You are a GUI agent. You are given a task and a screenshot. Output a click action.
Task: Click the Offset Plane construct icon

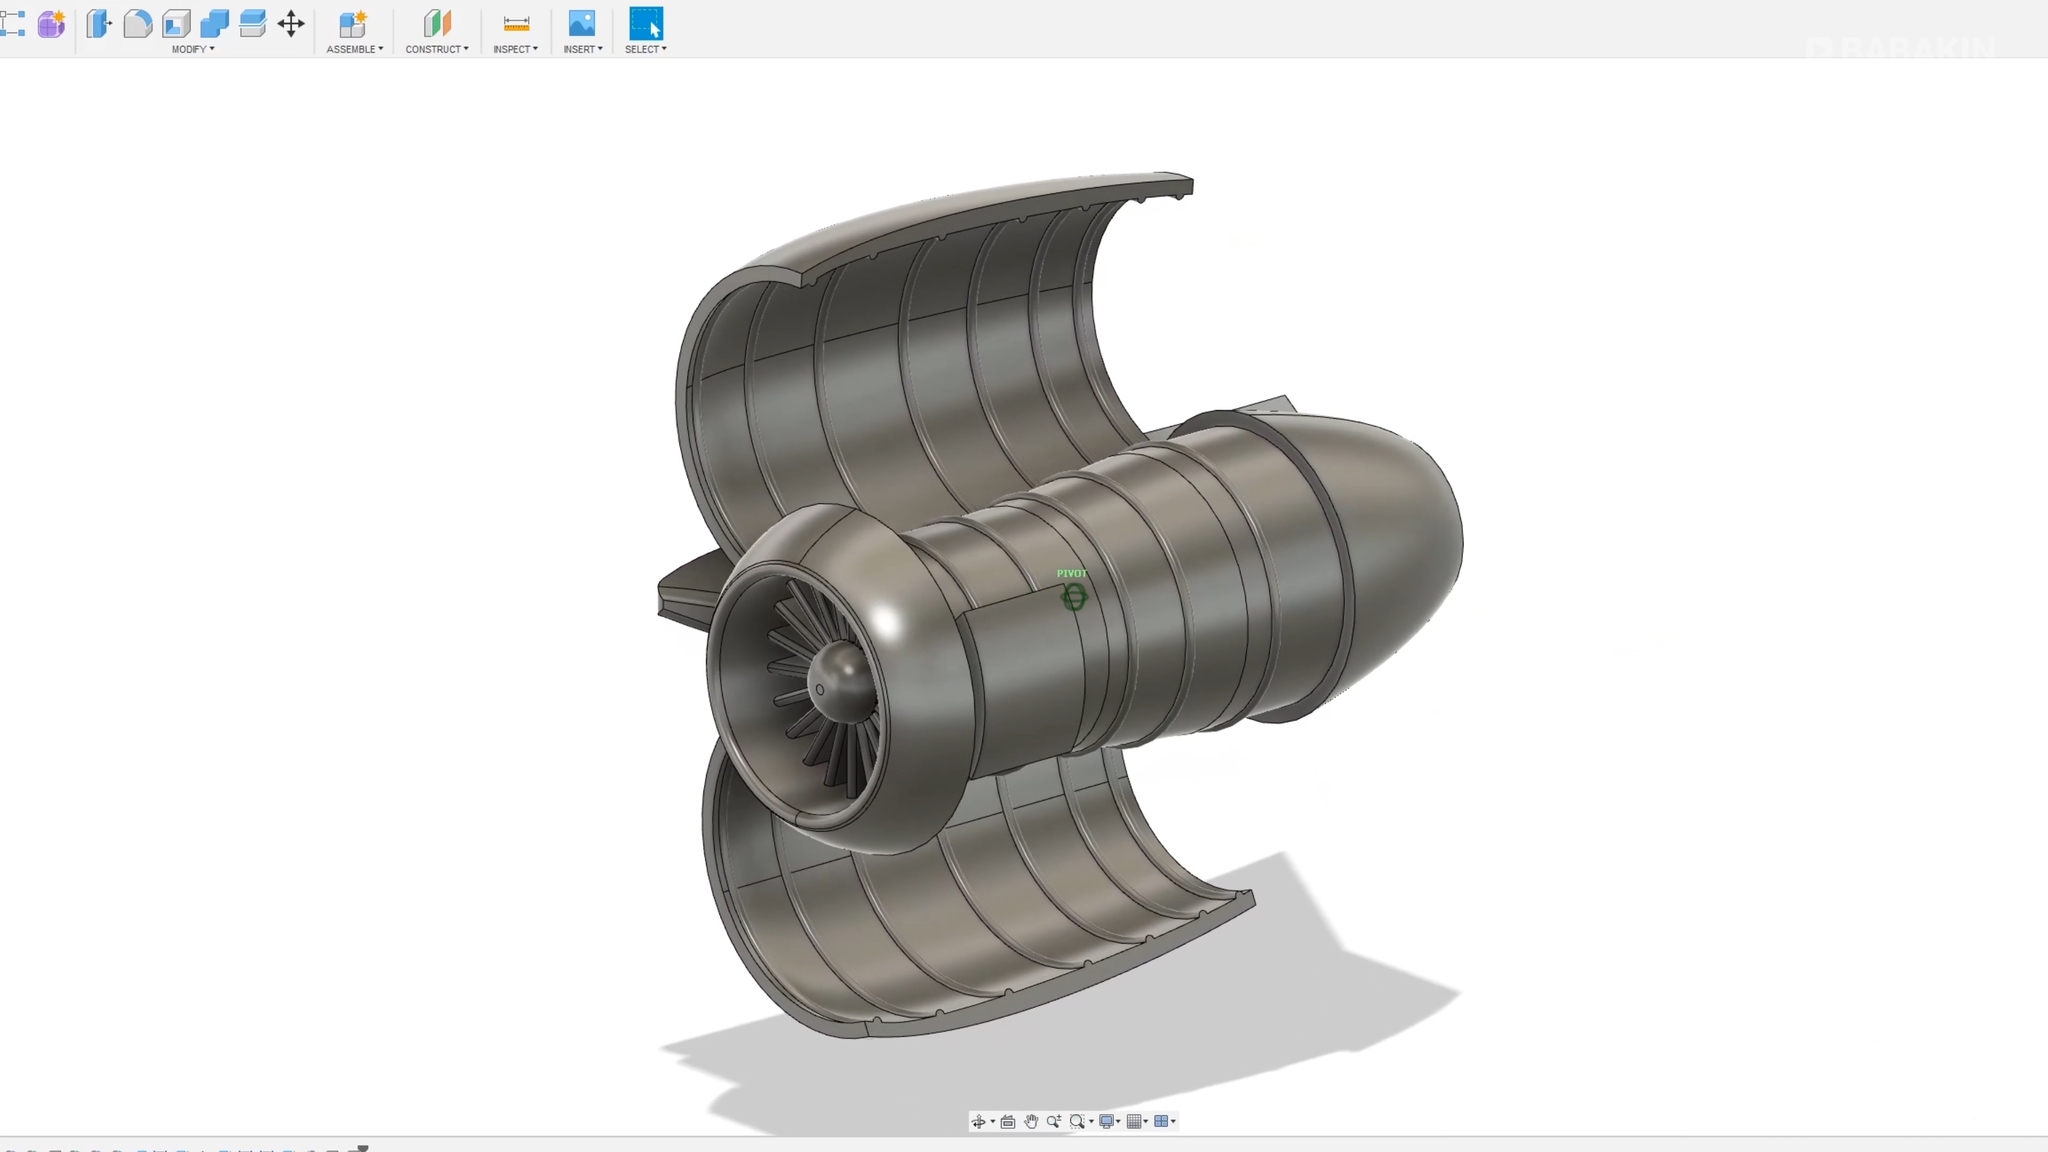[437, 23]
